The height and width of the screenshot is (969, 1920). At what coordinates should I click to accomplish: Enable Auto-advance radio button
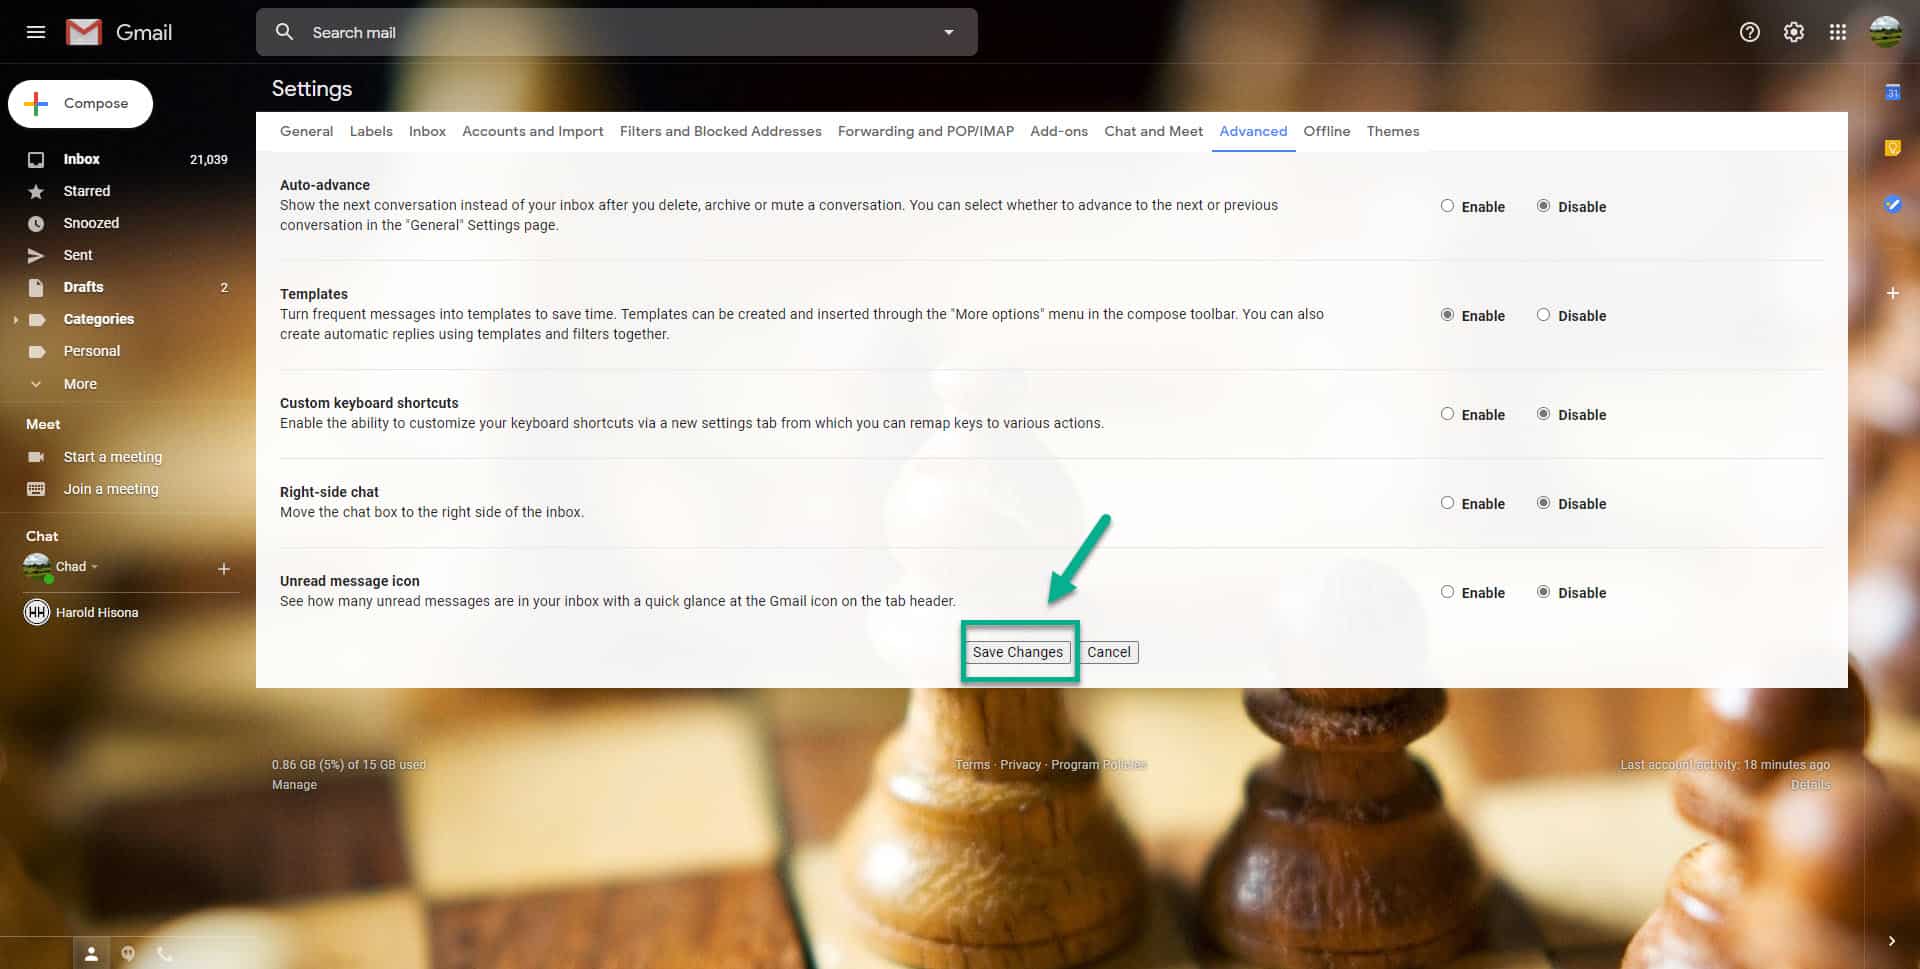coord(1447,206)
